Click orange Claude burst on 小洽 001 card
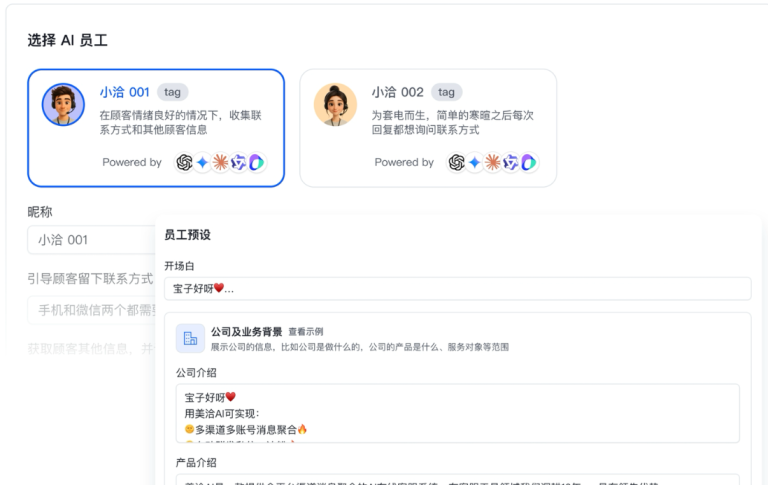 pyautogui.click(x=220, y=162)
